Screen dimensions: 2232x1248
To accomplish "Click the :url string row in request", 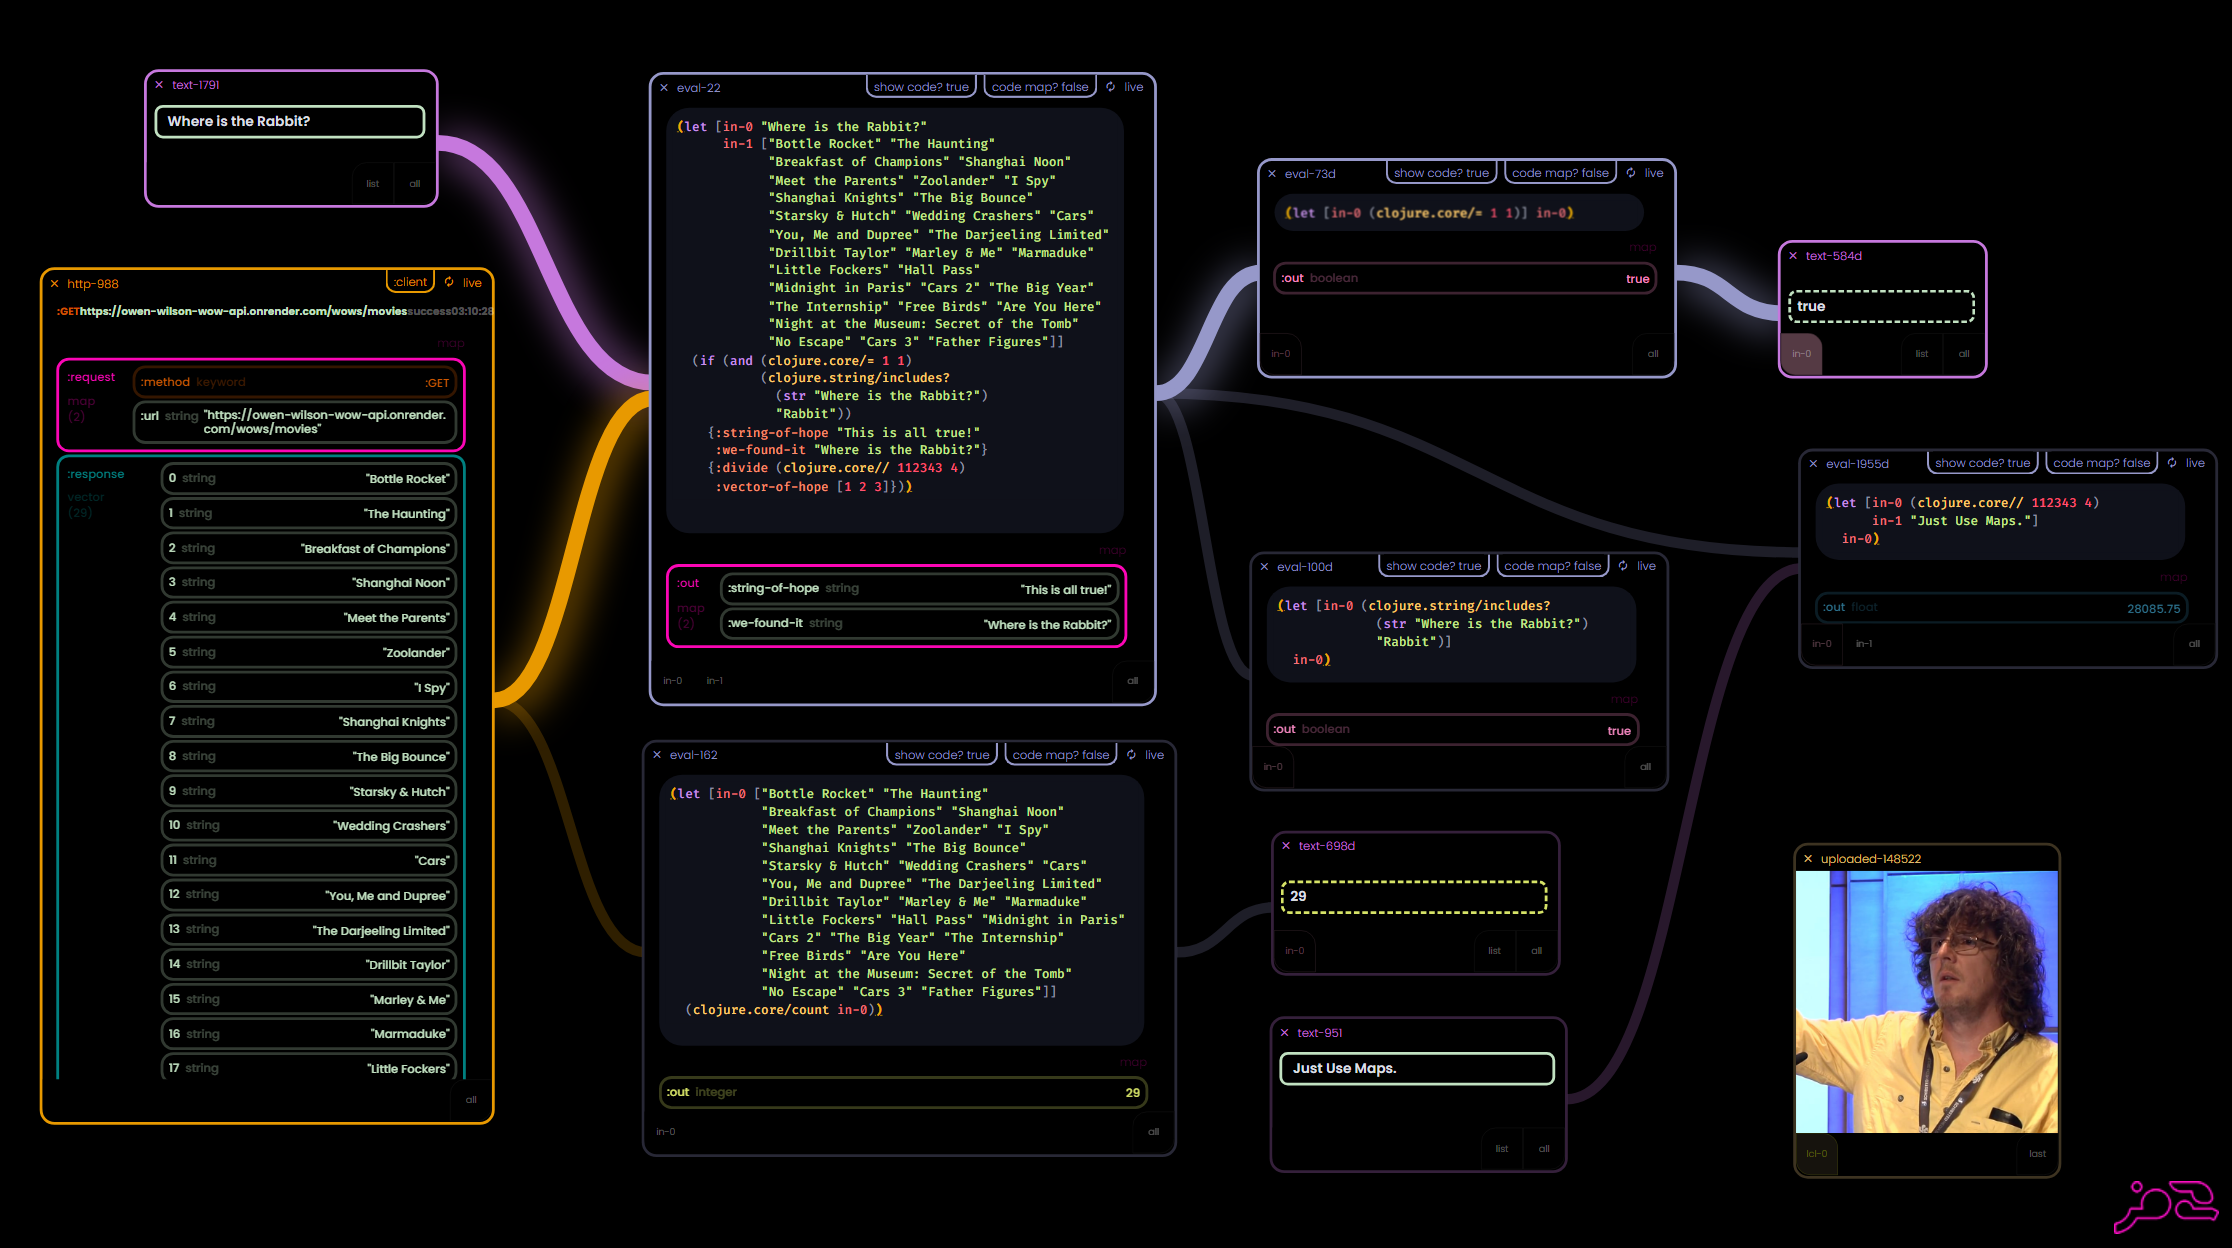I will 295,422.
